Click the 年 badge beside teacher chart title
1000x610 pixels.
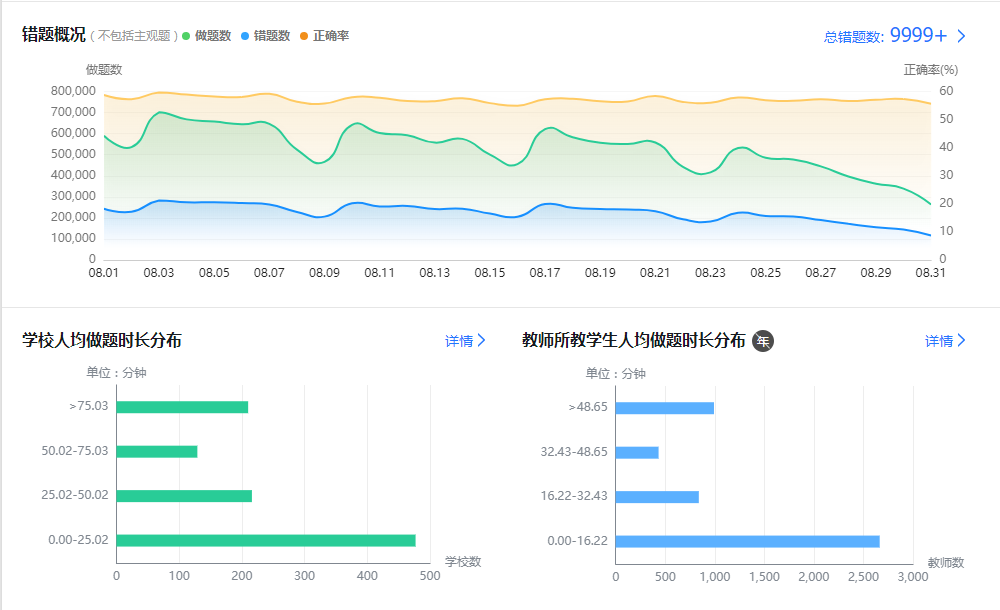763,341
